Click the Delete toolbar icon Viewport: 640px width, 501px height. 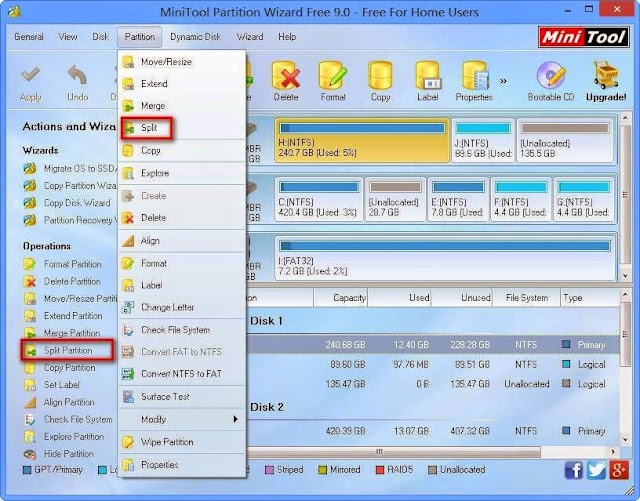pos(286,76)
